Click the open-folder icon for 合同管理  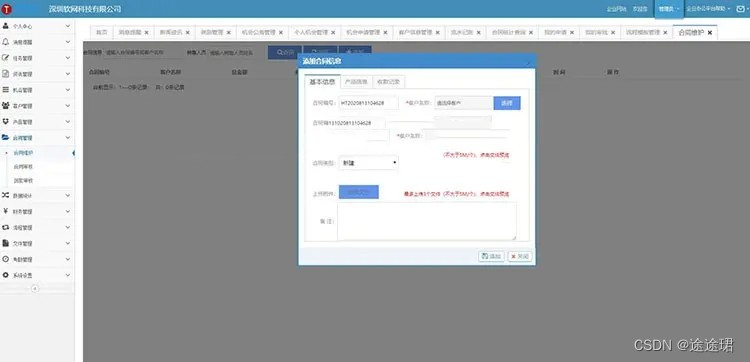click(x=6, y=138)
